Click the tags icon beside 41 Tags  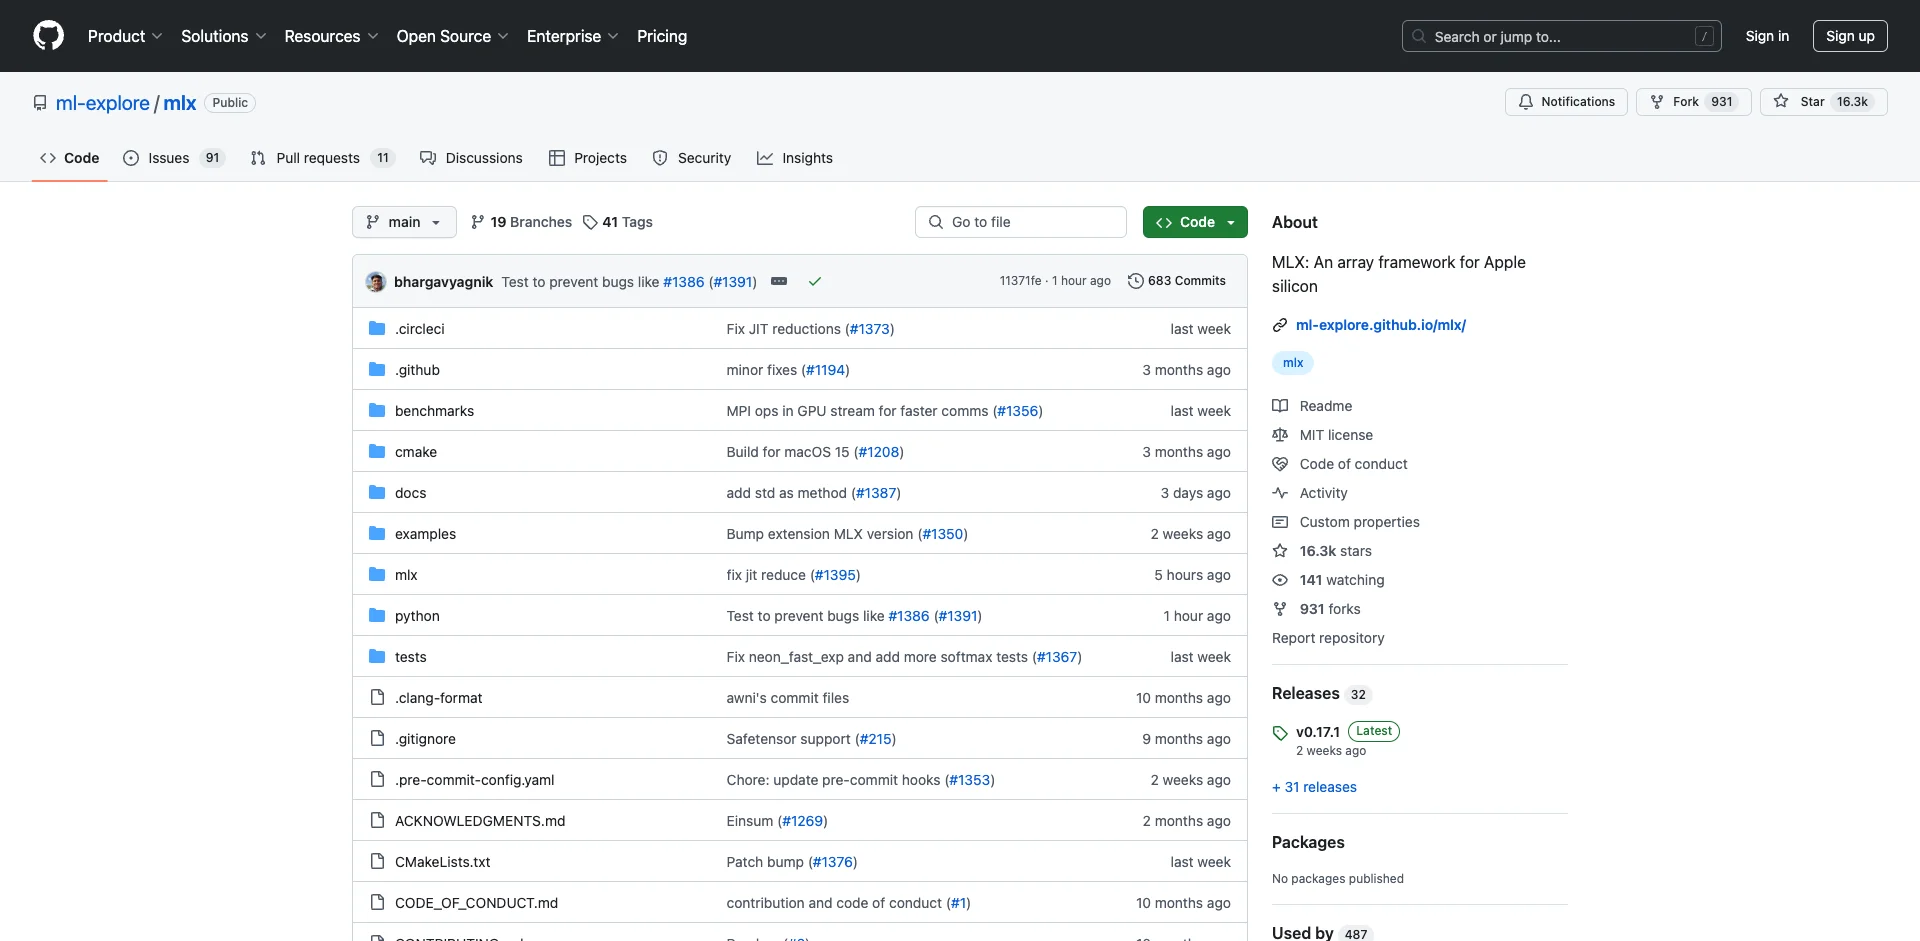tap(590, 222)
